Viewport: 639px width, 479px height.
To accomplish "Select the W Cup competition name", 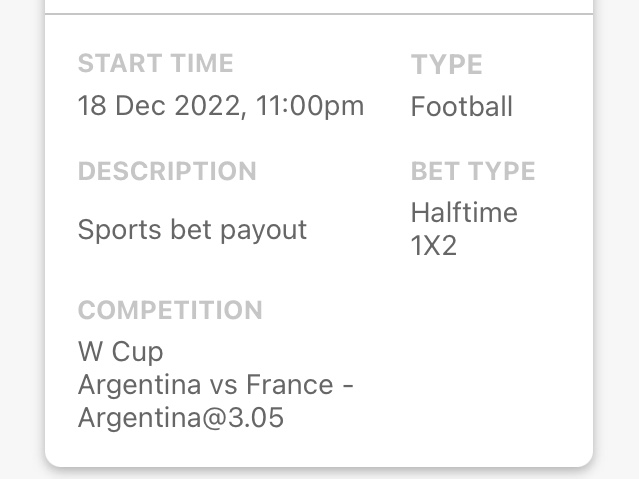I will coord(120,352).
